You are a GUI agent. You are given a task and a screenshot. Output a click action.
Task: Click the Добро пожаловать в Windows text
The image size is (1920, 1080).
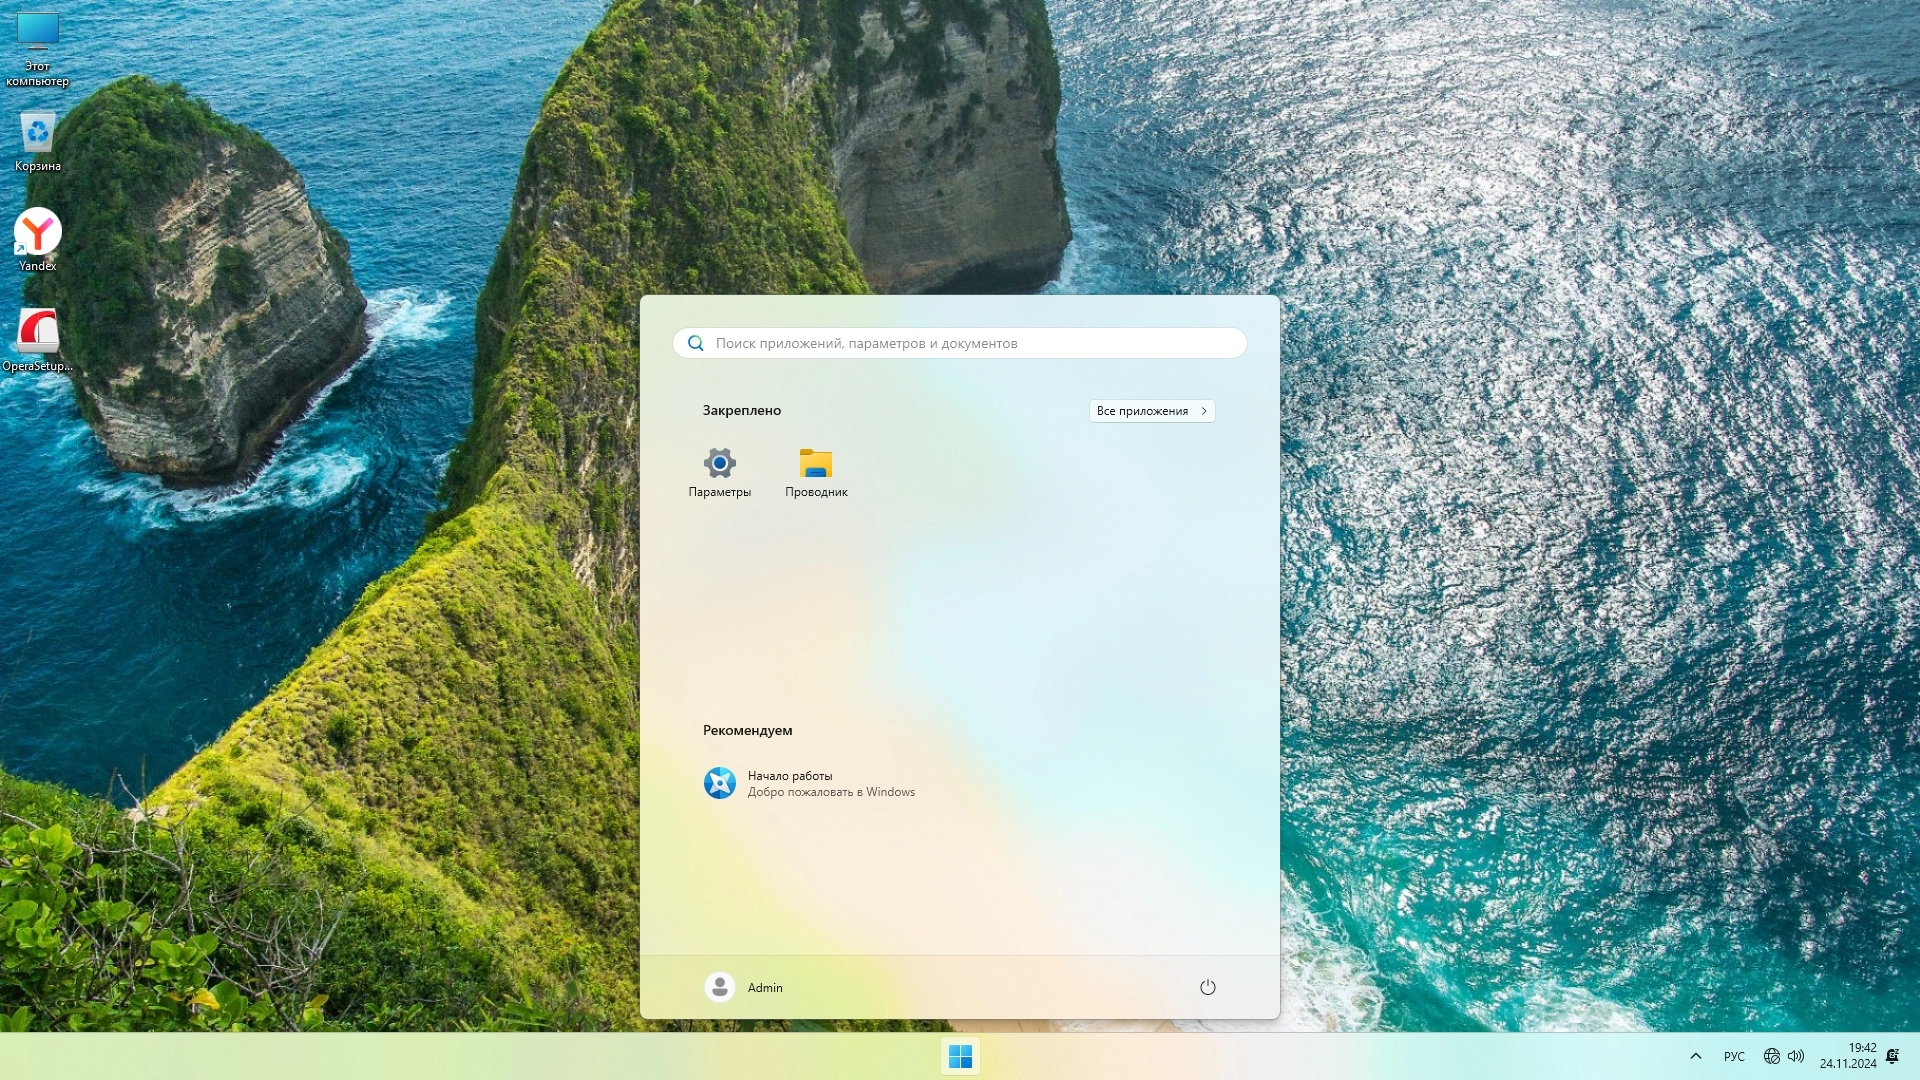point(831,792)
